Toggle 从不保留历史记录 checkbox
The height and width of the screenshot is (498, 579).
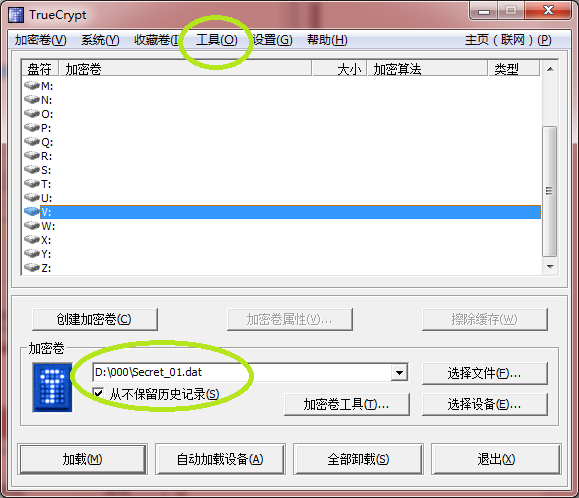pyautogui.click(x=98, y=394)
